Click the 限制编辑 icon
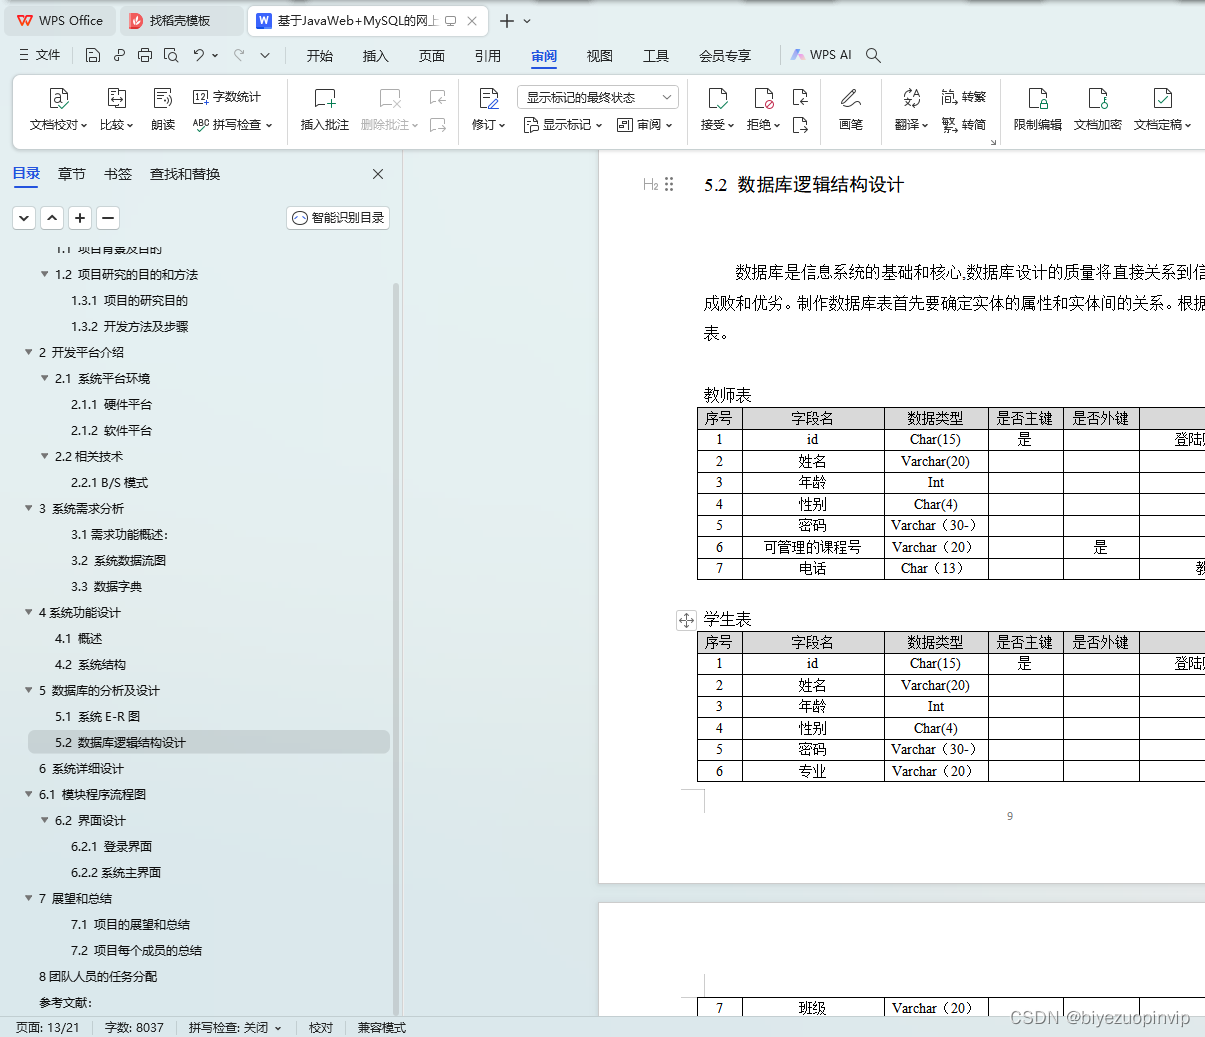 1038,98
